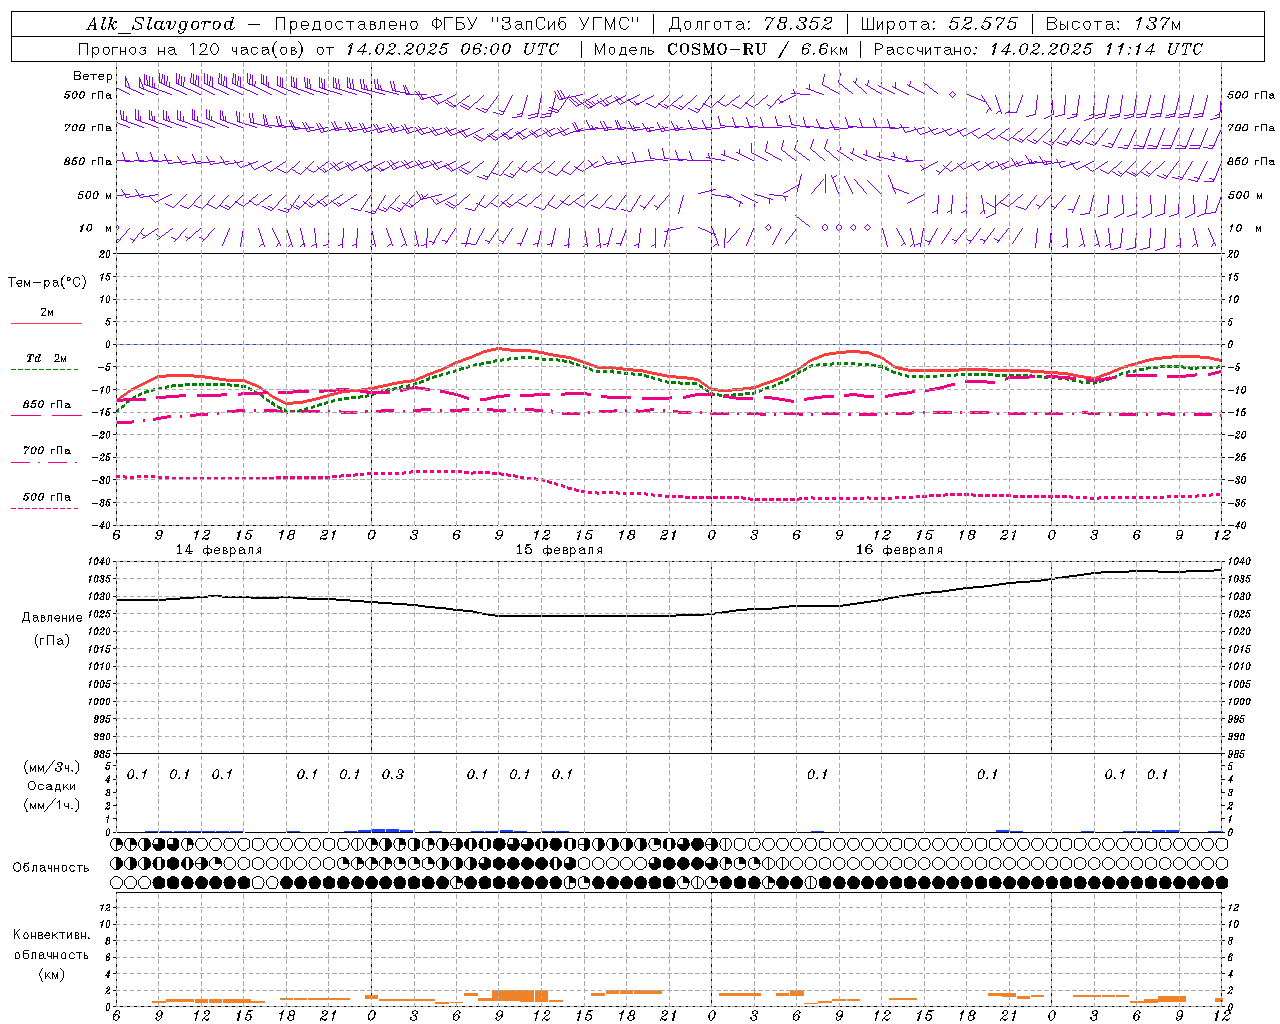The width and height of the screenshot is (1280, 1024).
Task: Select the elevation label Высота: 137м
Action: point(1114,24)
